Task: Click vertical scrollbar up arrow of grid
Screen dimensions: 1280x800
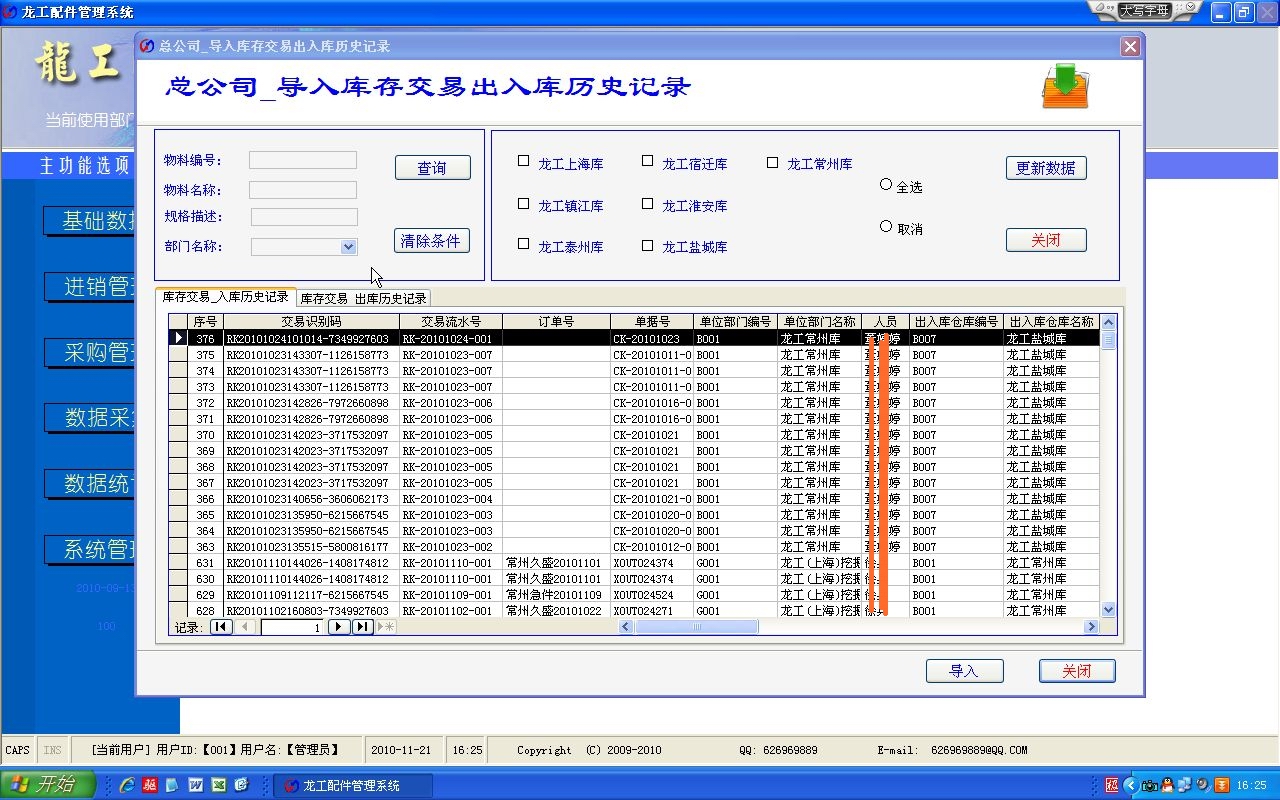Action: point(1108,322)
